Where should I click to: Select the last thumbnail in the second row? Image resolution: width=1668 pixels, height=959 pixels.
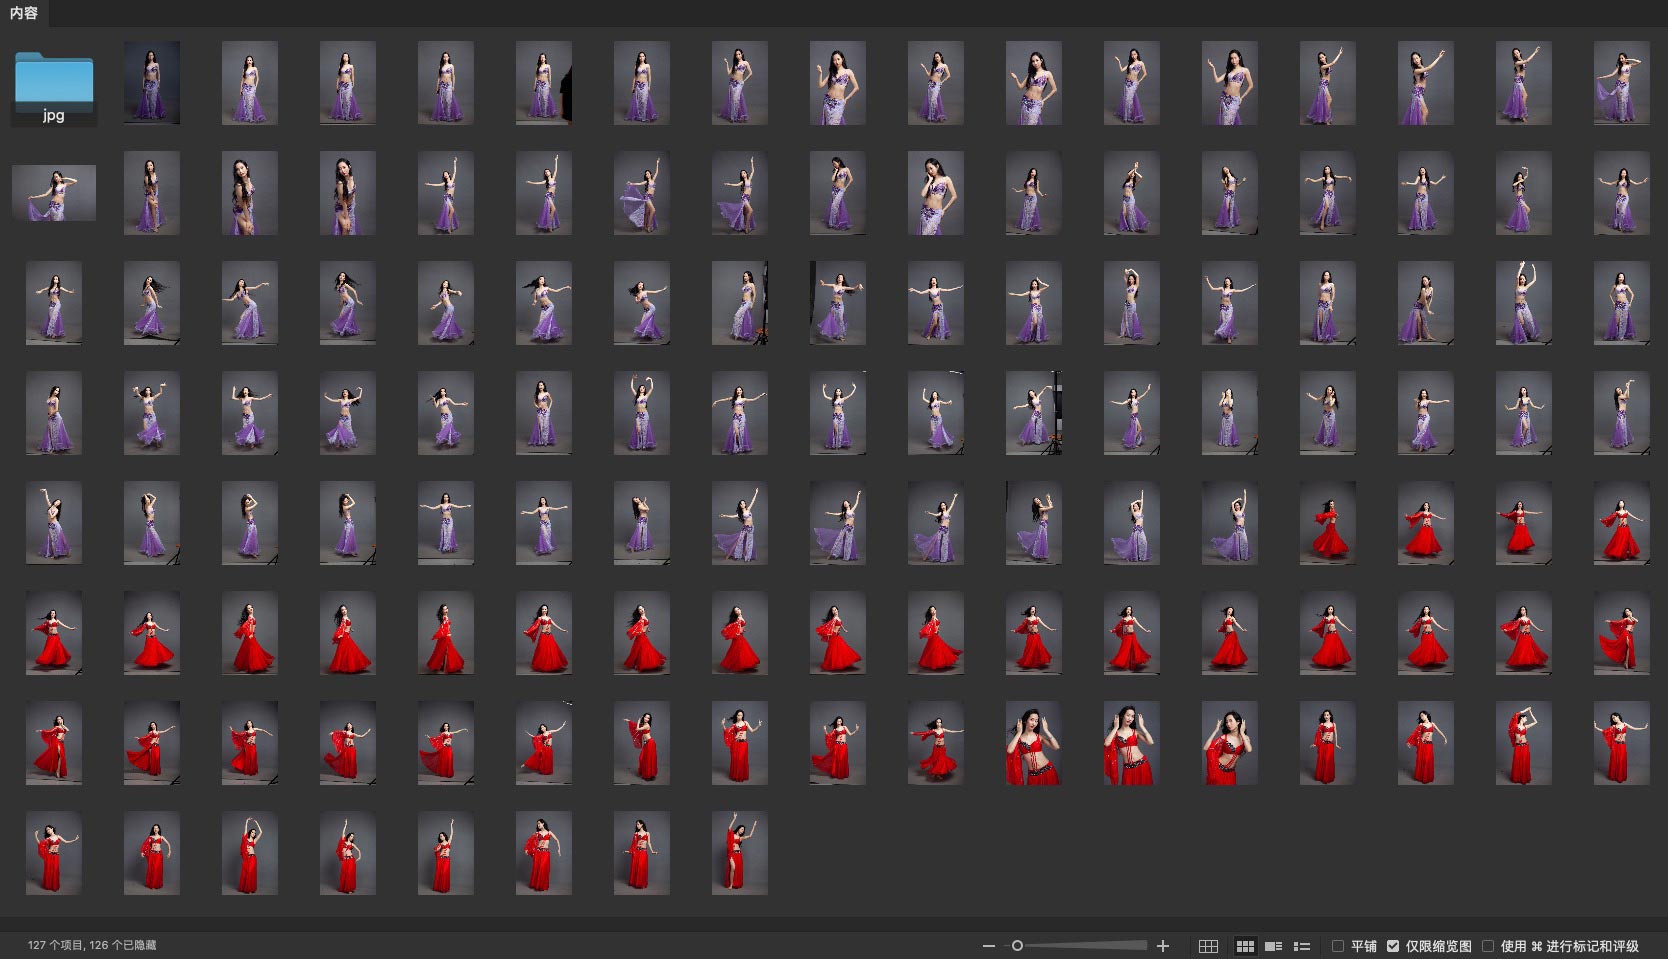pos(1621,193)
